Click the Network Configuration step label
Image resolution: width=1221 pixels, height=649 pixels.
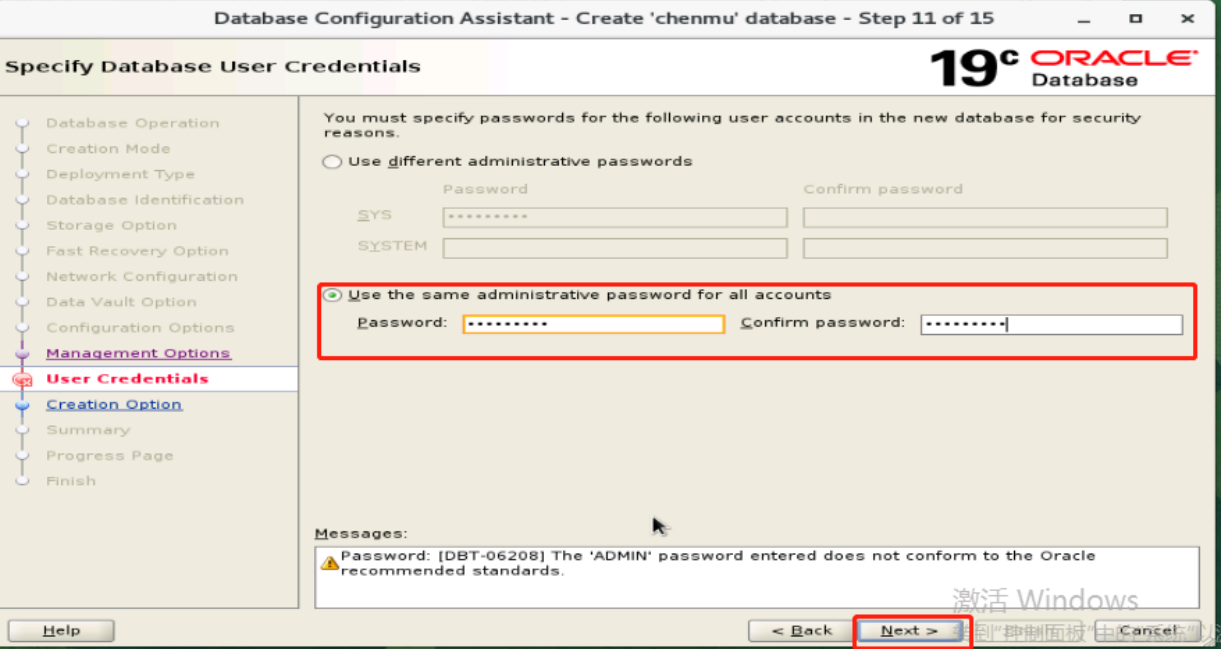pos(142,277)
